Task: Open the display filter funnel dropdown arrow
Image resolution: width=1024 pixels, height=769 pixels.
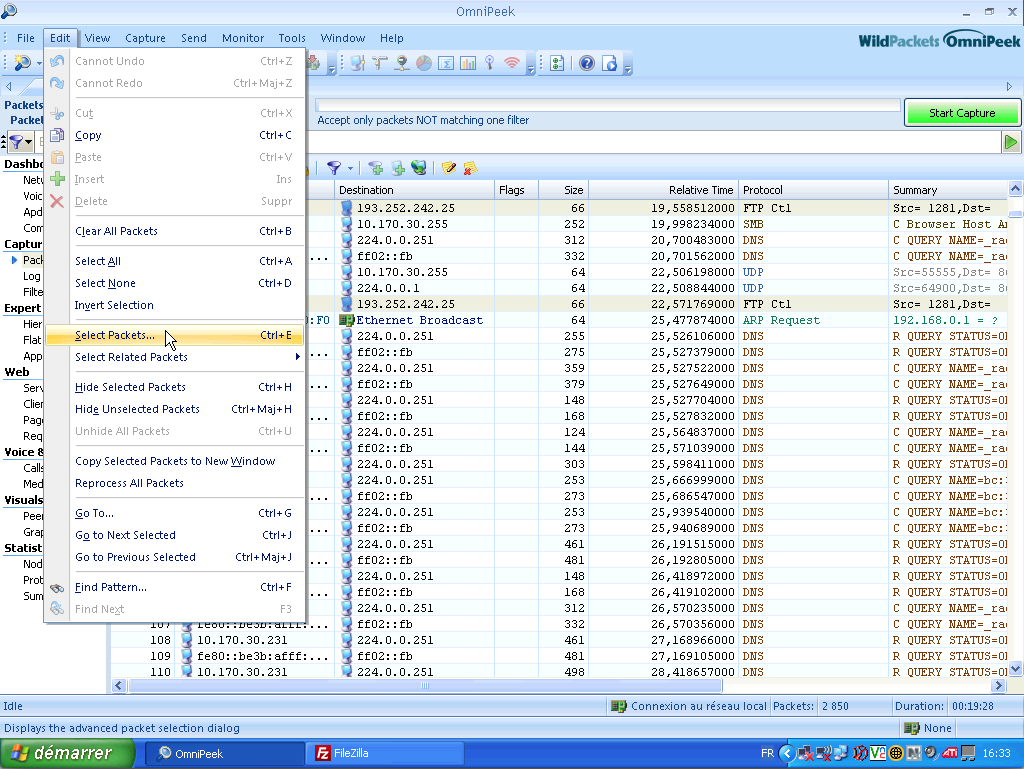Action: (350, 168)
